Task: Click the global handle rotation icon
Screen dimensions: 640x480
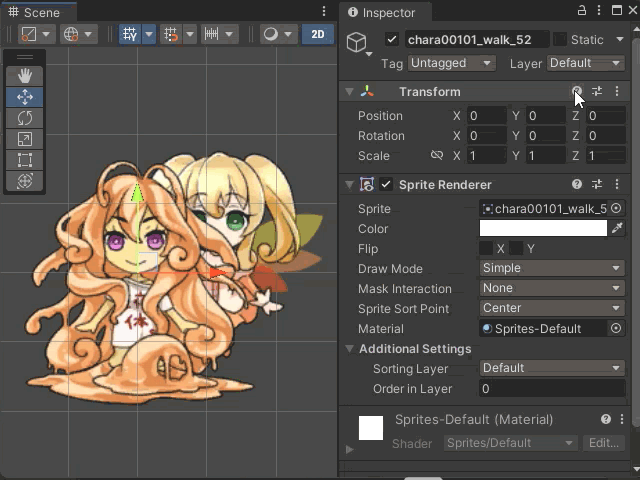Action: (x=71, y=34)
